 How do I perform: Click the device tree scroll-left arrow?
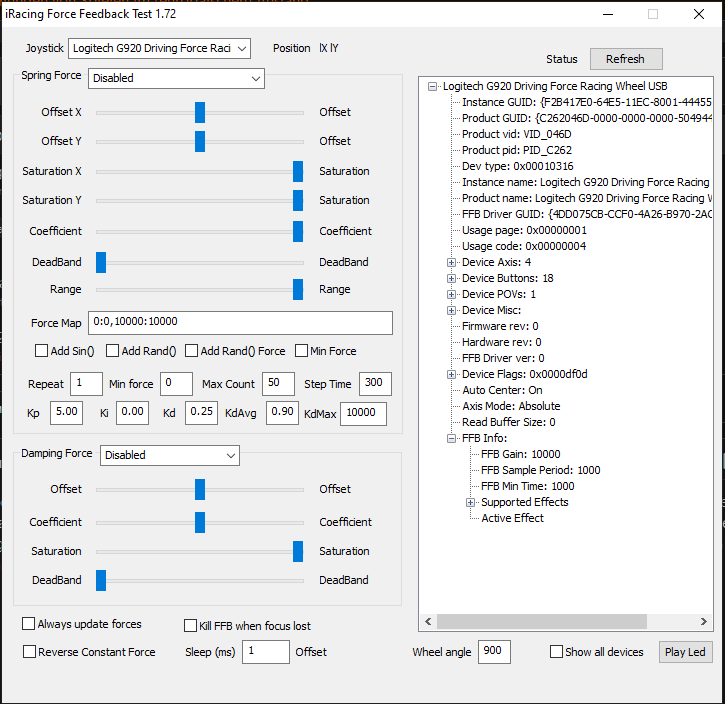click(428, 621)
